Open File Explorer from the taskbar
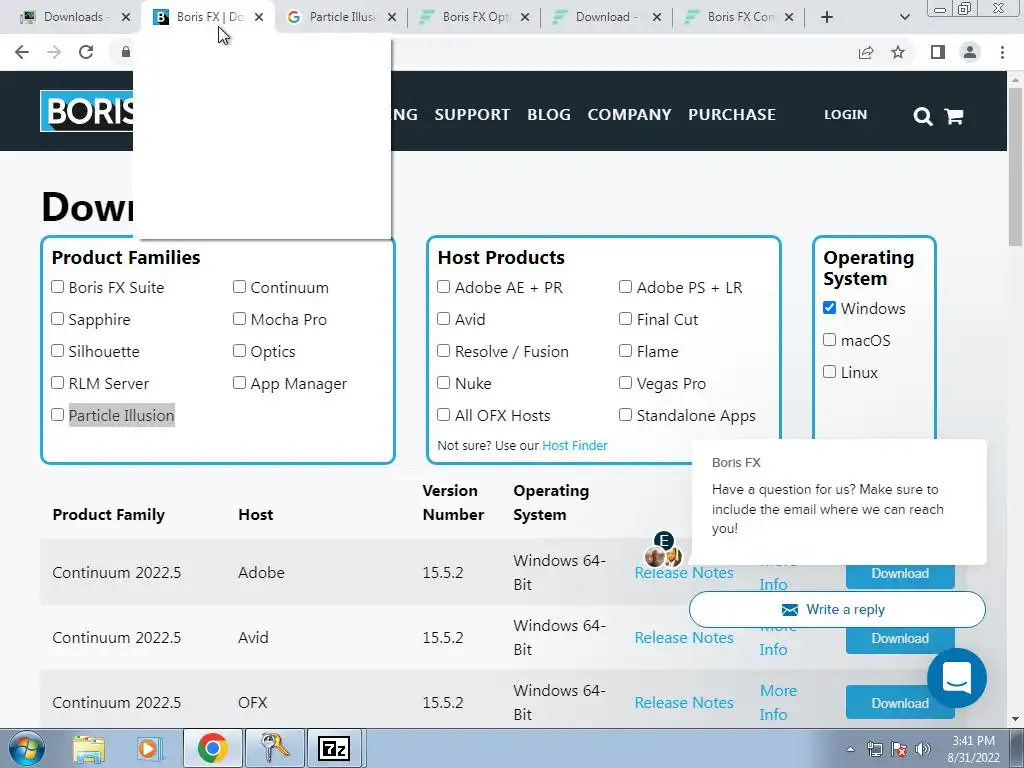Screen dimensions: 1024x768 tap(88, 748)
